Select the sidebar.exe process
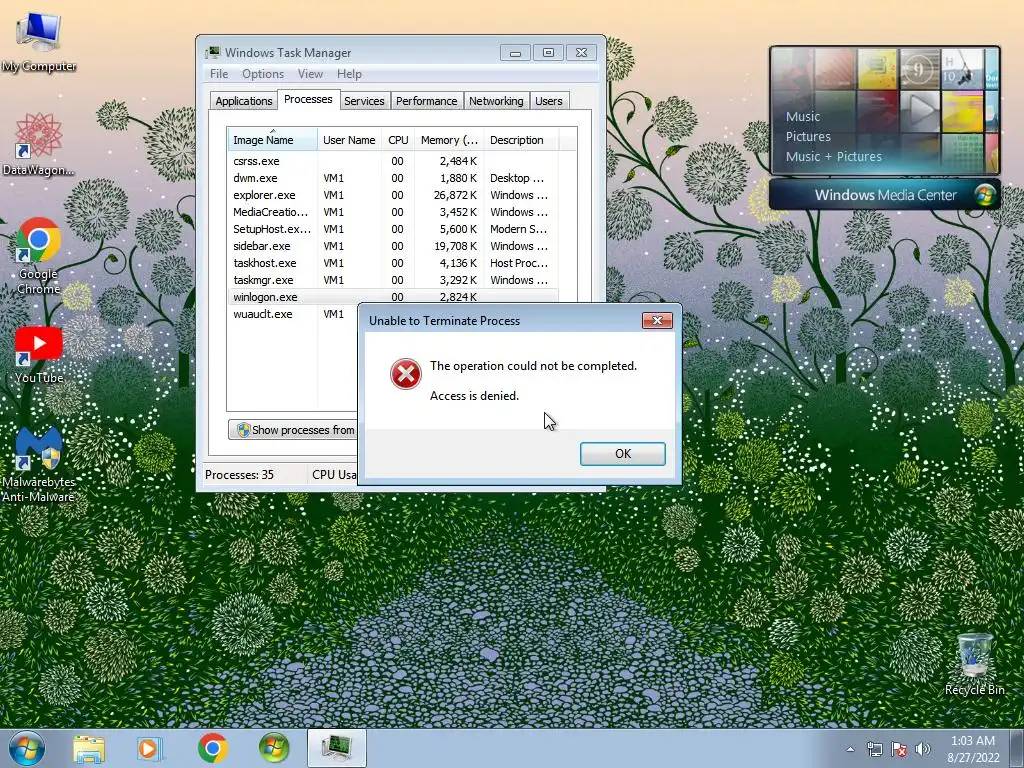This screenshot has height=768, width=1024. pos(393,246)
